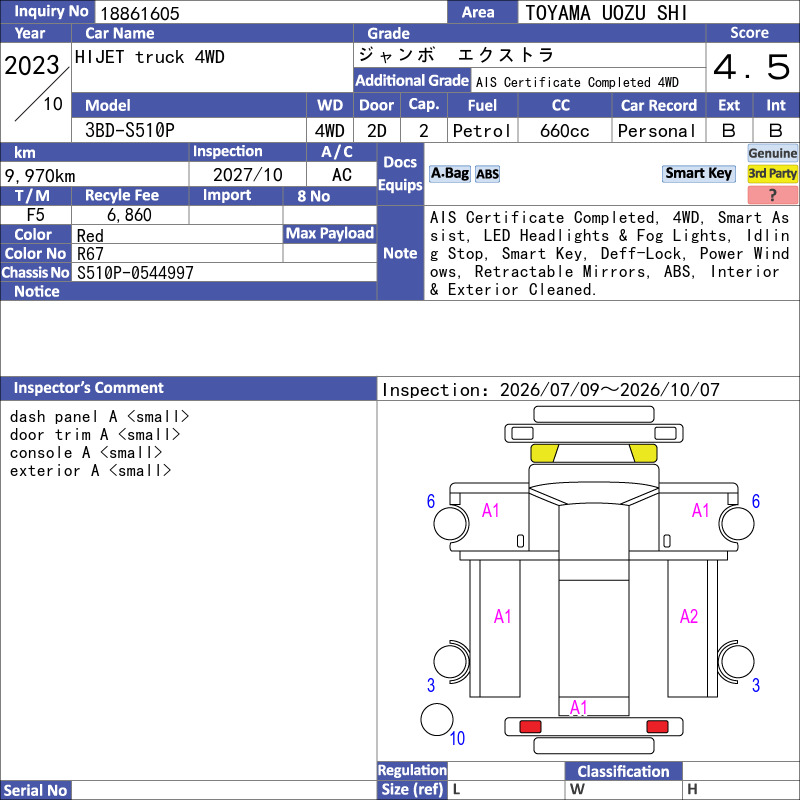Click the color value Red
This screenshot has height=800, width=800.
click(90, 235)
